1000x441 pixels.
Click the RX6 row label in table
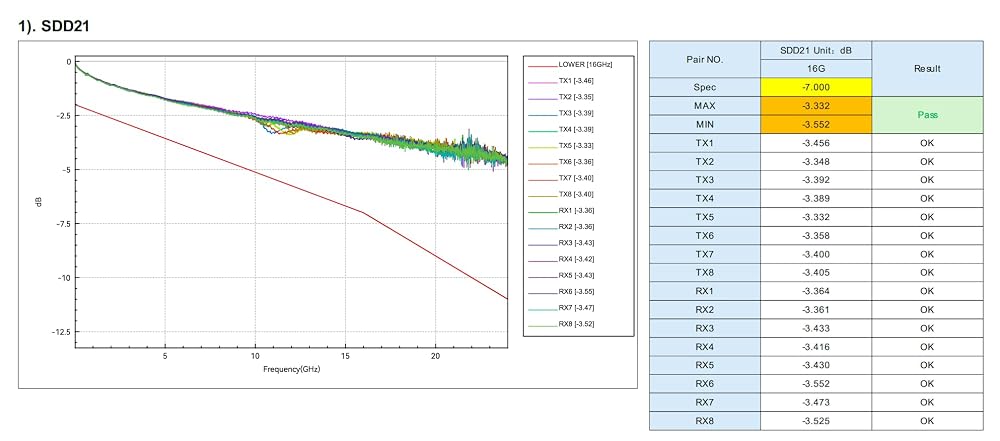click(x=705, y=384)
